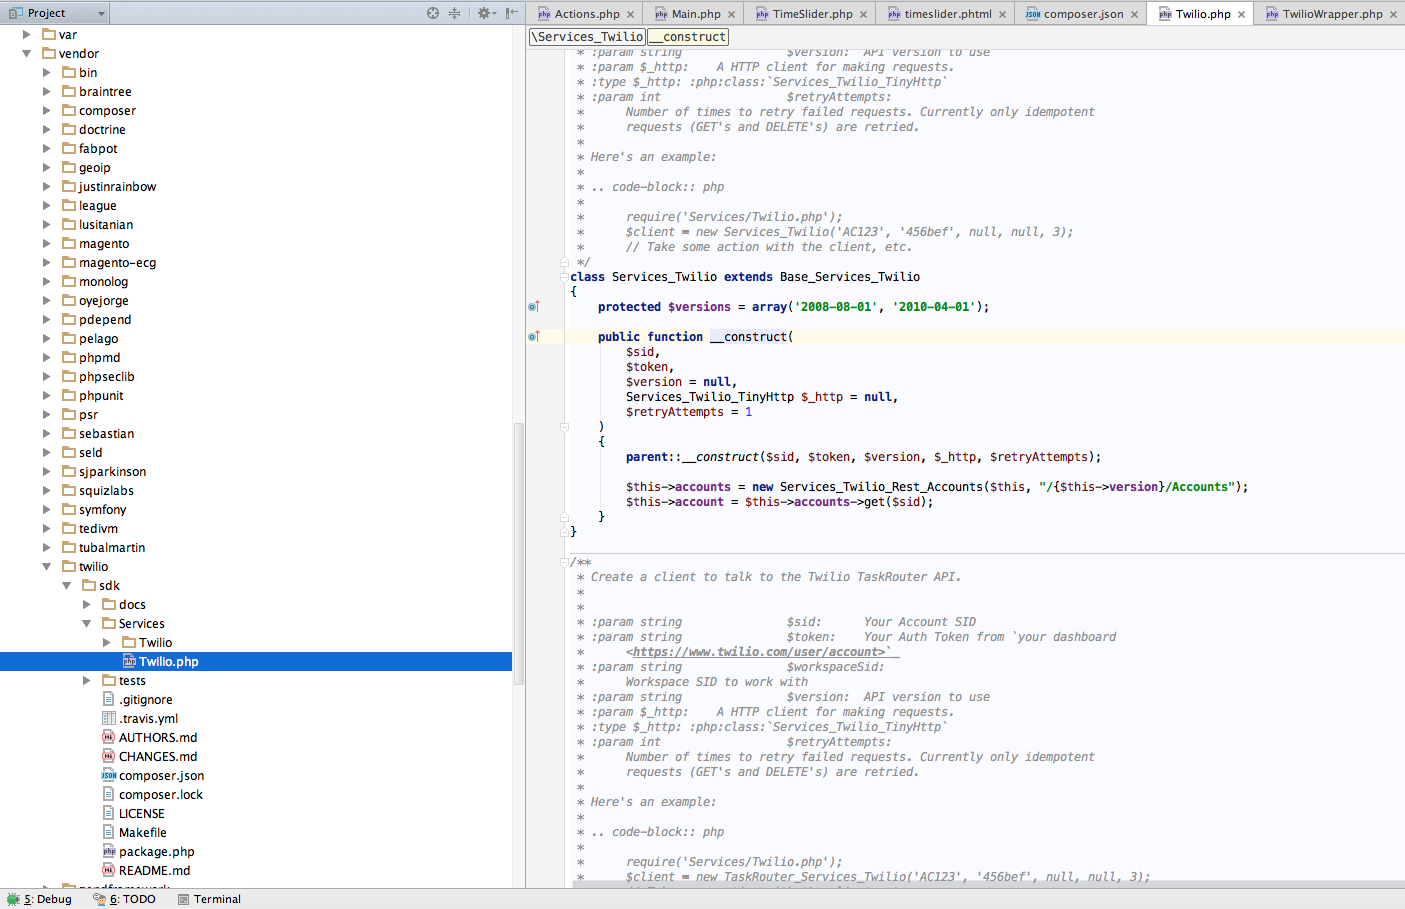1405x909 pixels.
Task: Click the '$retryAttempts = 1' parameter line
Action: [x=689, y=412]
